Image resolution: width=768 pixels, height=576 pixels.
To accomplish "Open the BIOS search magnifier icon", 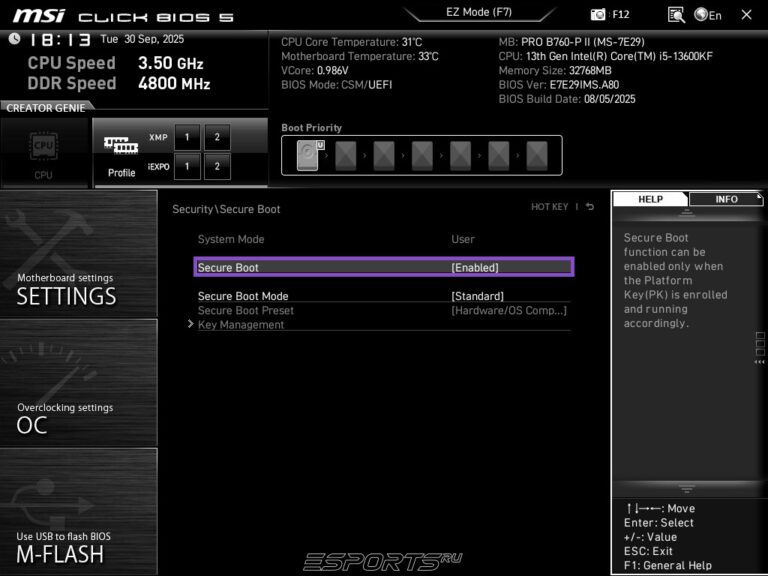I will 676,14.
